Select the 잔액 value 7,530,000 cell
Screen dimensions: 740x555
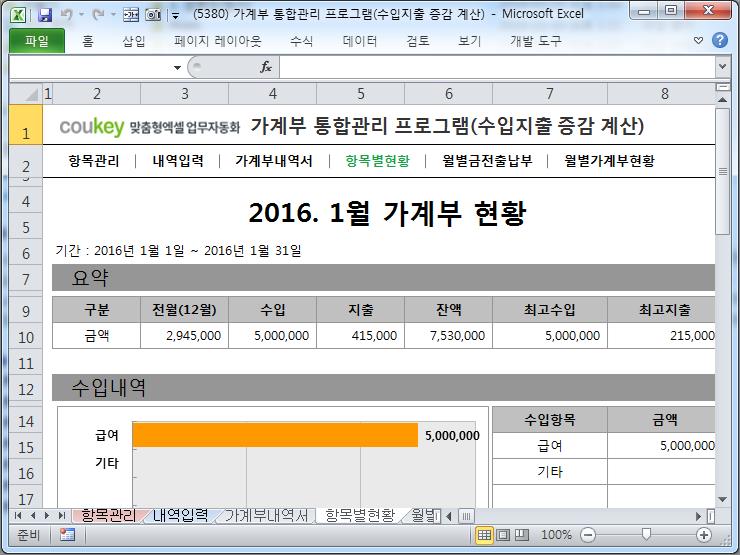(448, 336)
